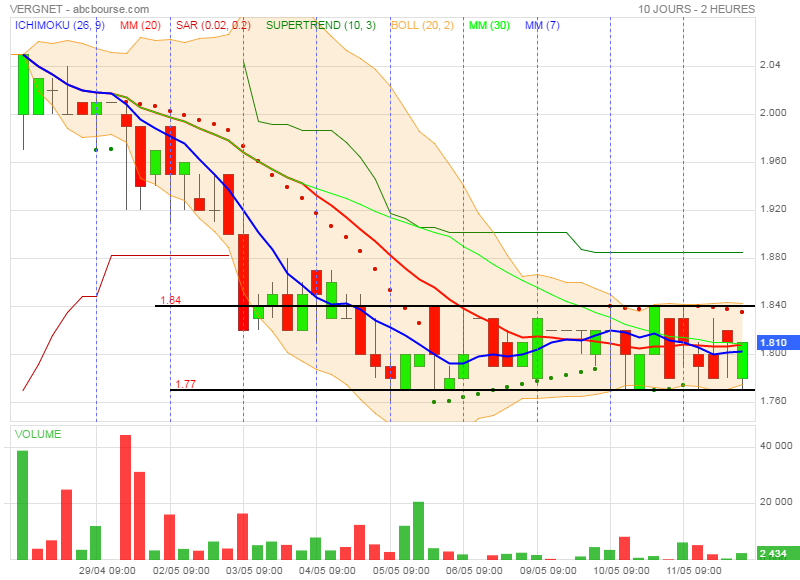
Task: Click the 1.920 price axis value
Action: [x=773, y=209]
